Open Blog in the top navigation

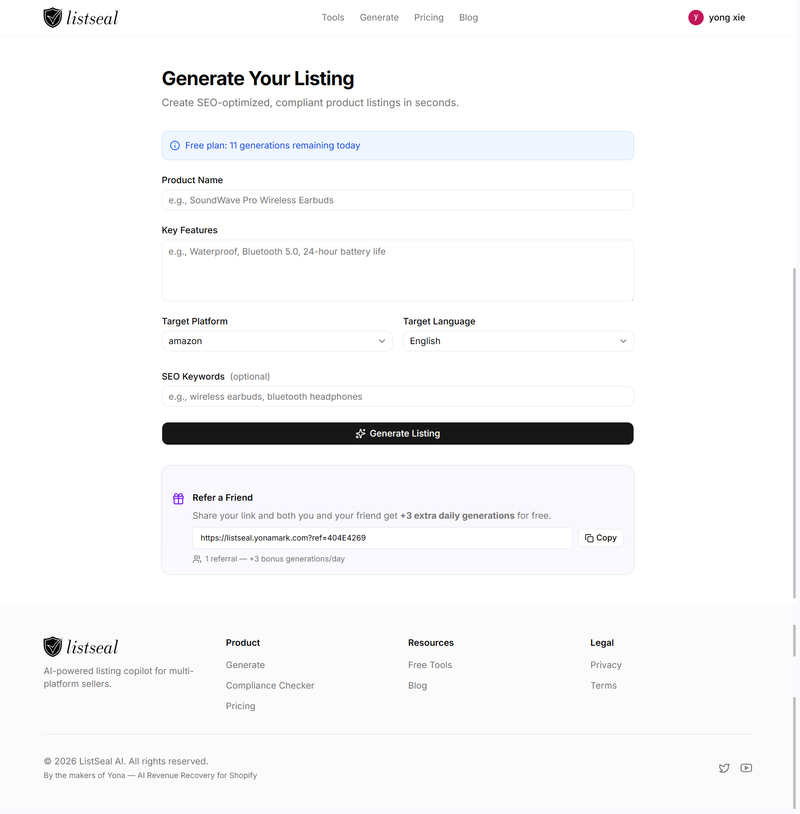(x=468, y=18)
